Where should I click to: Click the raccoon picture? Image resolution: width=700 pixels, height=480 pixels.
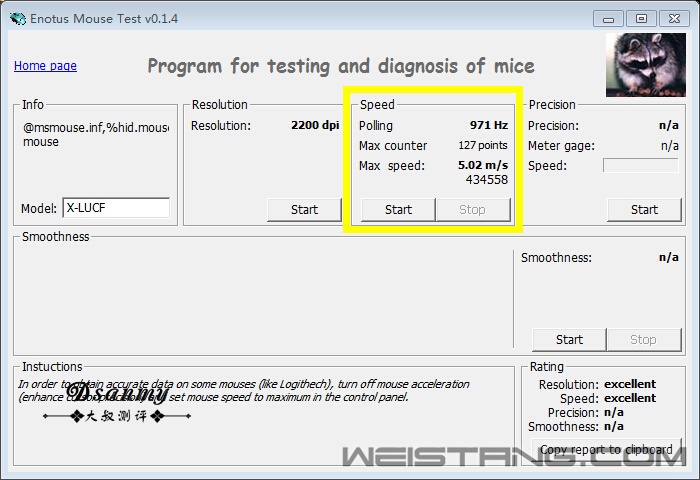pos(645,65)
